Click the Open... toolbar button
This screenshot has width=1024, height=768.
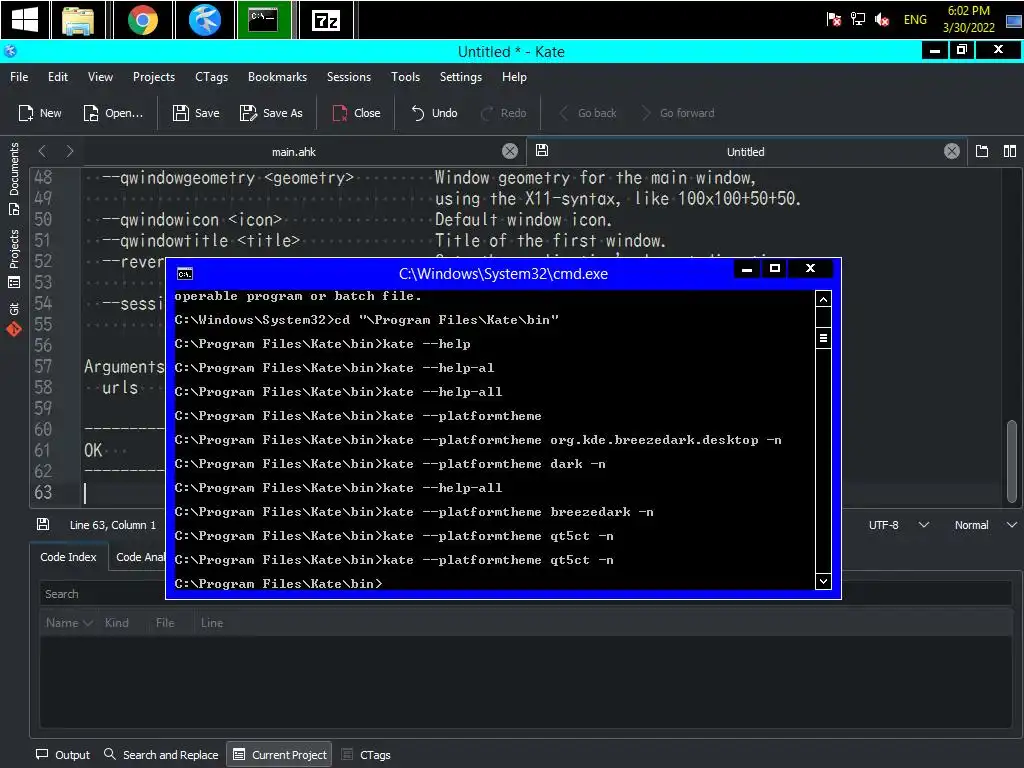click(113, 113)
